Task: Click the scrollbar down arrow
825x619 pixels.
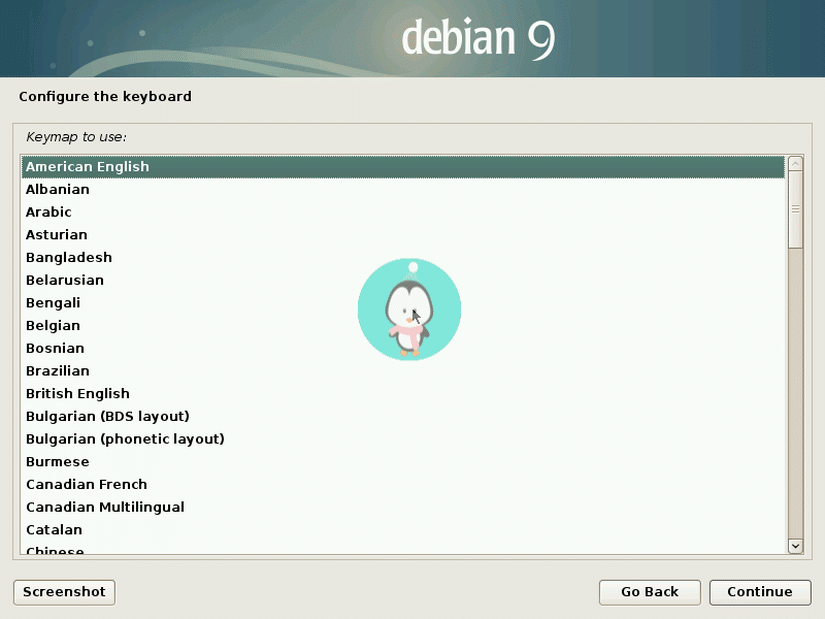Action: tap(796, 547)
